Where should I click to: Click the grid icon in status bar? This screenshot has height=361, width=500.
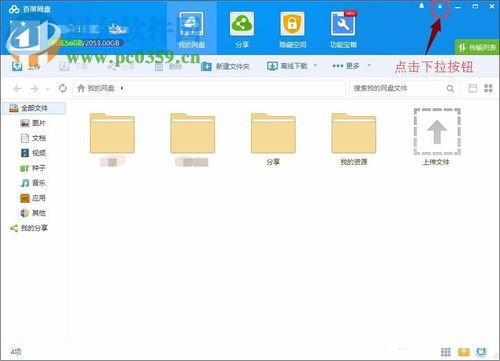[446, 352]
